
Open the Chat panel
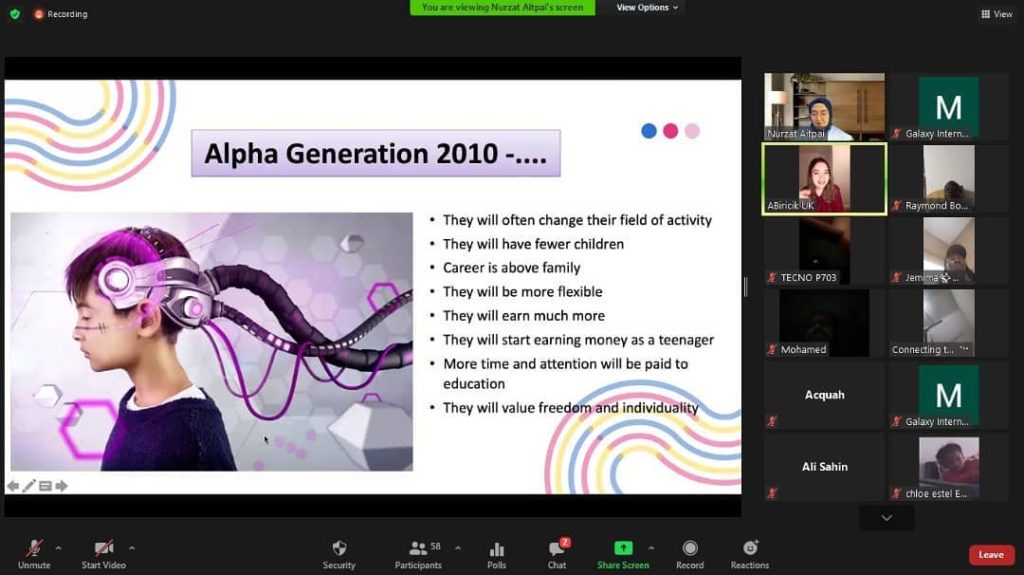[x=557, y=554]
